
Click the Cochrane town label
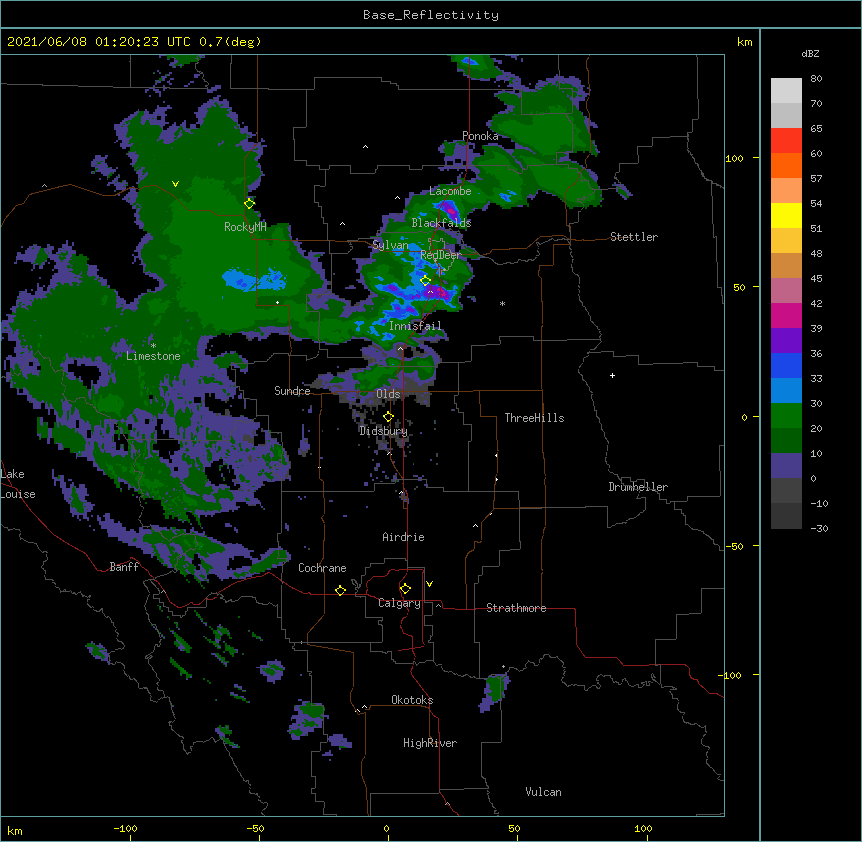pyautogui.click(x=322, y=568)
